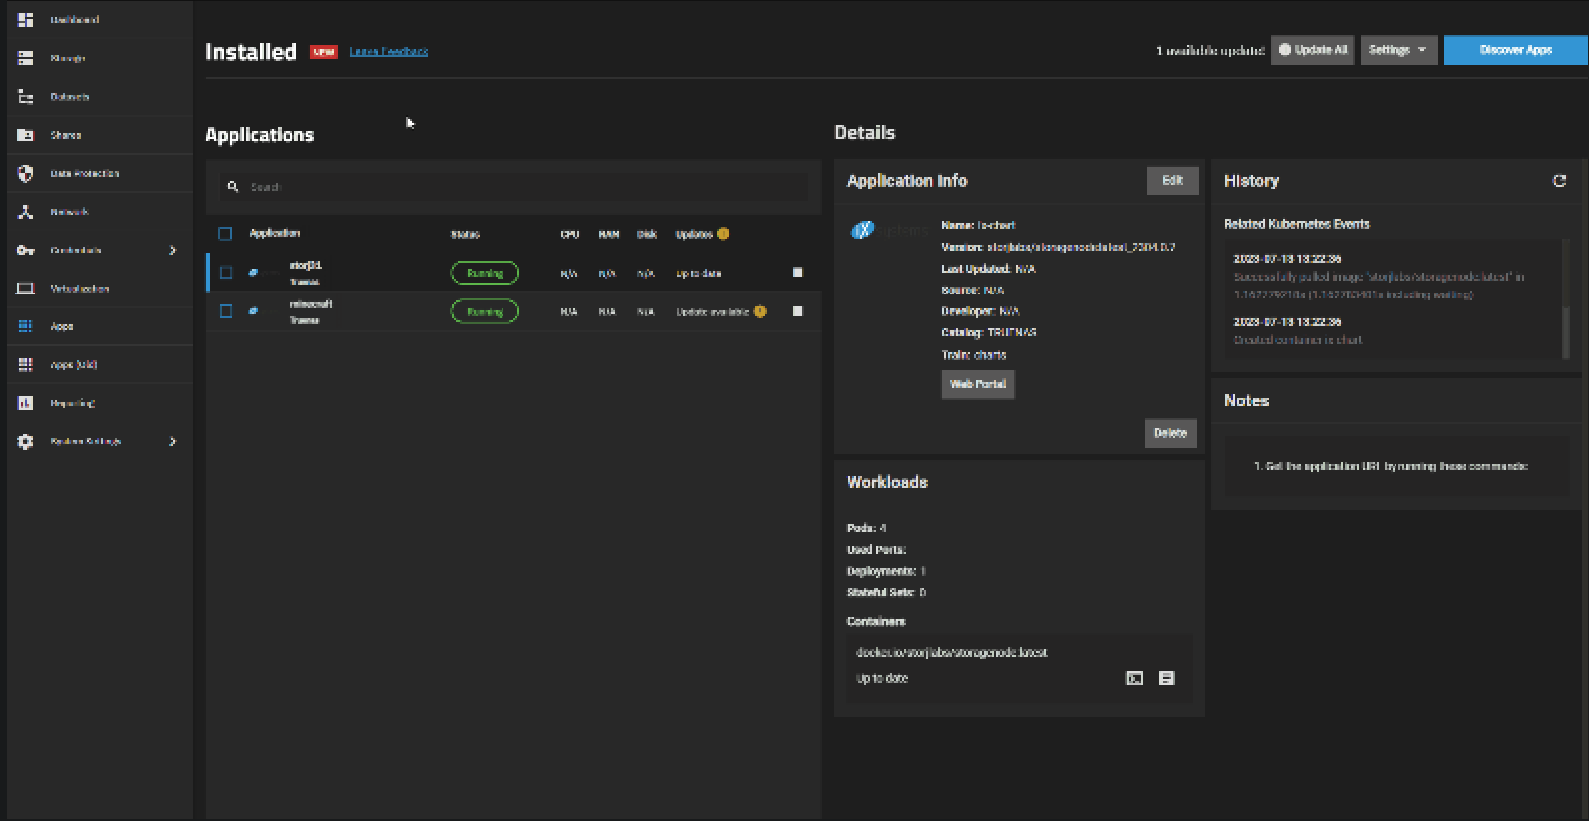The height and width of the screenshot is (821, 1589).
Task: Focus the Applications search field
Action: tap(514, 187)
